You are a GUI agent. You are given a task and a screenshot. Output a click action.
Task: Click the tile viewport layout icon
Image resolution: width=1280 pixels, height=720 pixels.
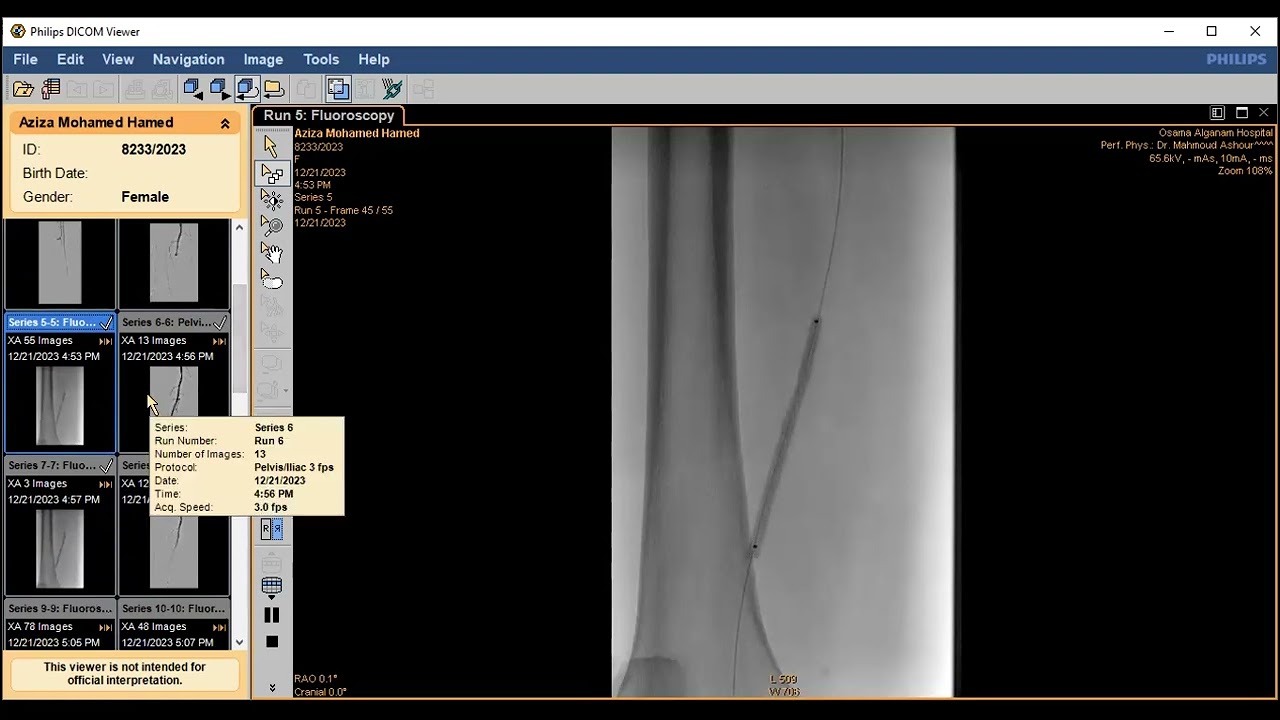pos(1217,113)
